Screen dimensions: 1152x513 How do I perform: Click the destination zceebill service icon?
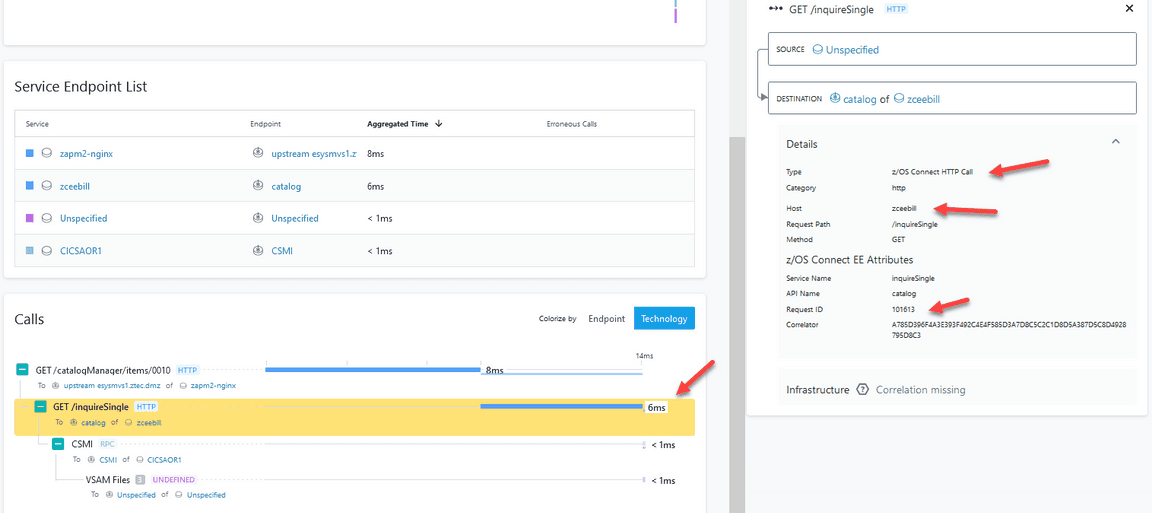tap(899, 98)
